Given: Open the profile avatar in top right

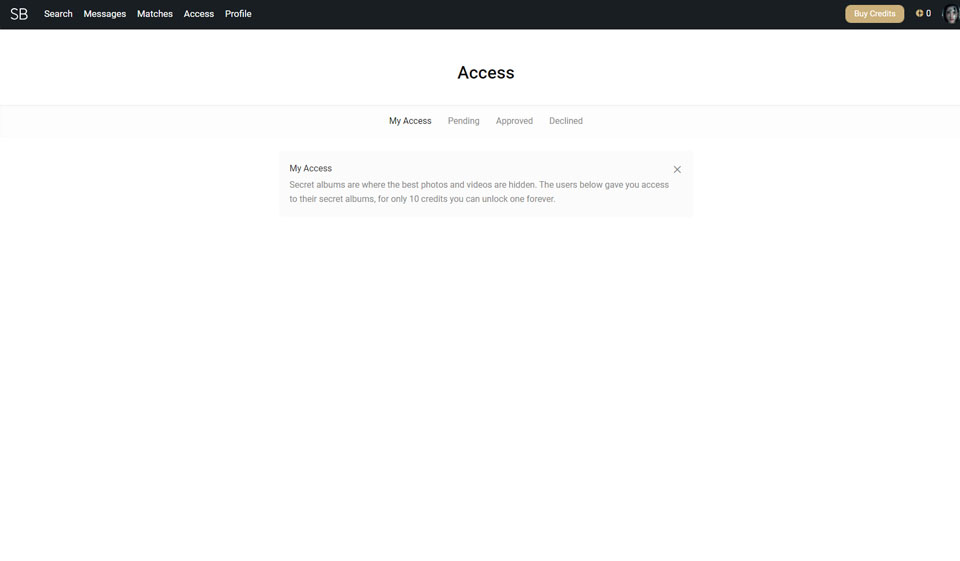Looking at the screenshot, I should pyautogui.click(x=950, y=14).
